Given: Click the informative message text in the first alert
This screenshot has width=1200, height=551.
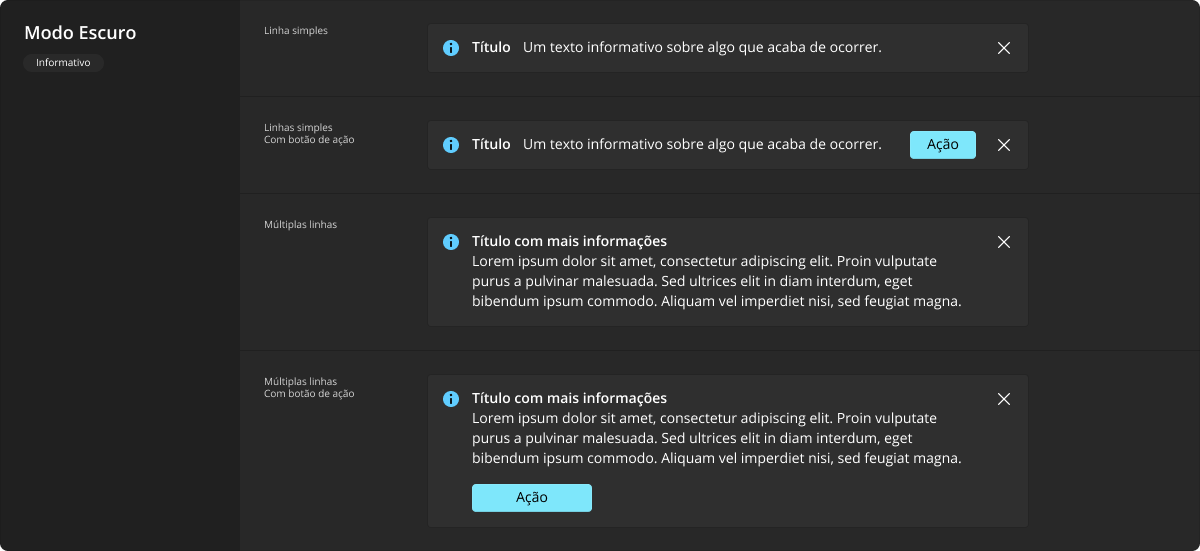Looking at the screenshot, I should pos(702,48).
